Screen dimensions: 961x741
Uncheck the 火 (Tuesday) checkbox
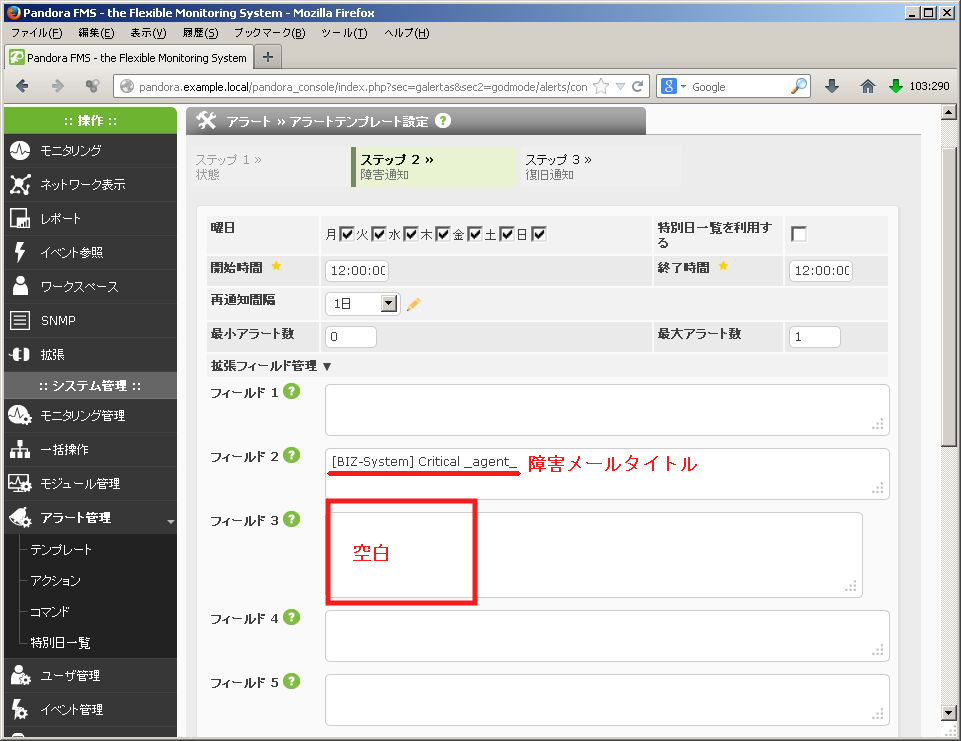[379, 234]
